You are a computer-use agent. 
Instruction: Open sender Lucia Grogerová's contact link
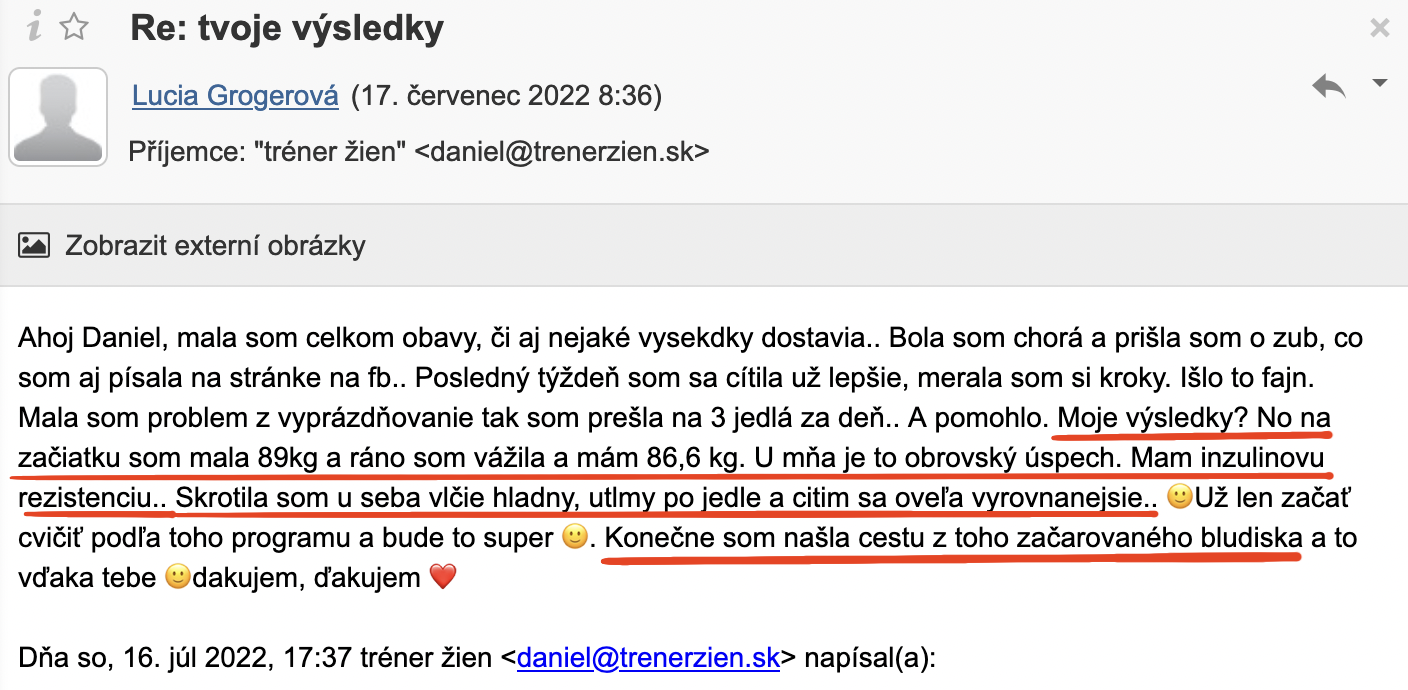[x=235, y=97]
